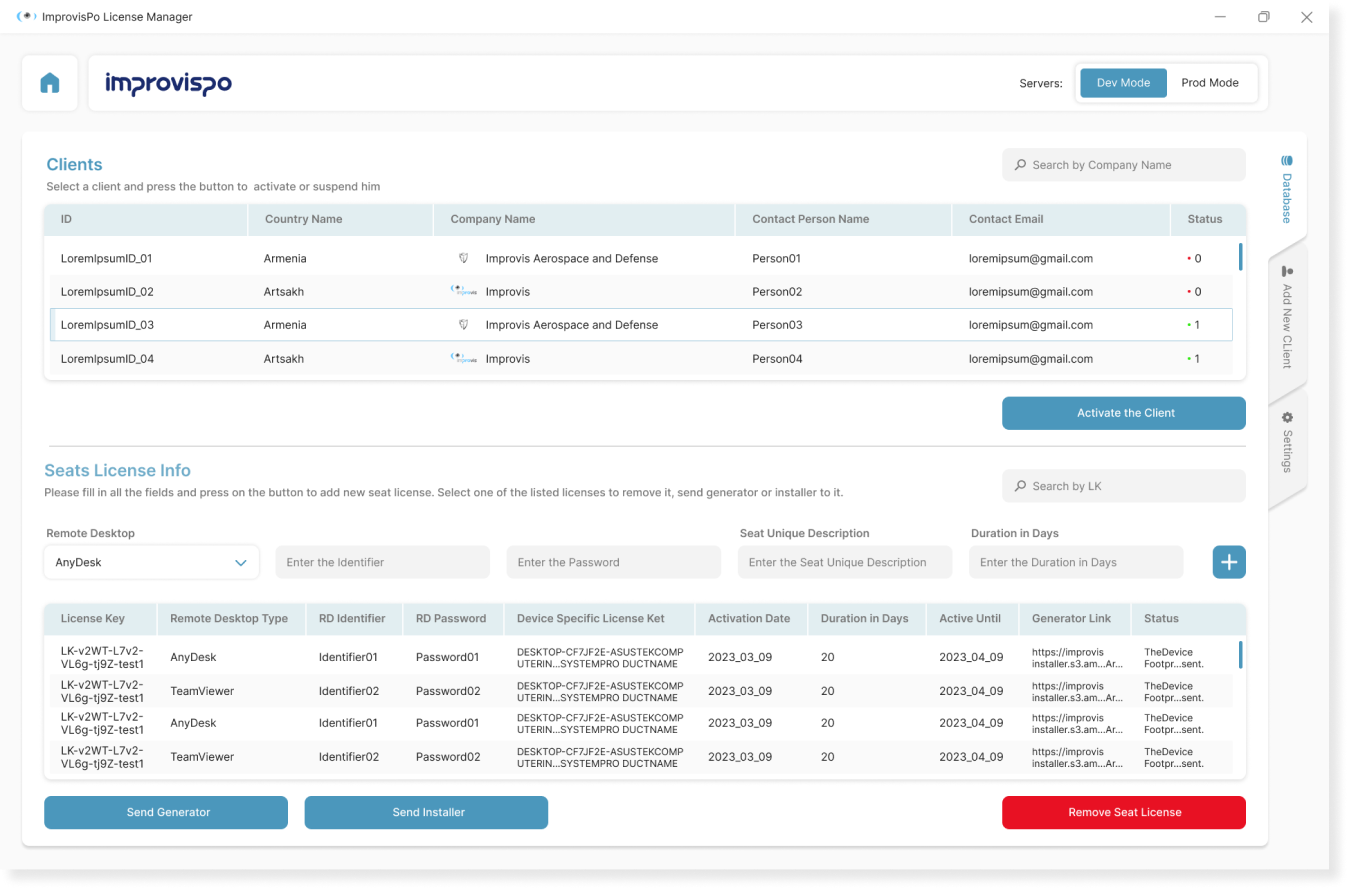Open the Add New Client side tab
1349x890 pixels.
point(1287,320)
